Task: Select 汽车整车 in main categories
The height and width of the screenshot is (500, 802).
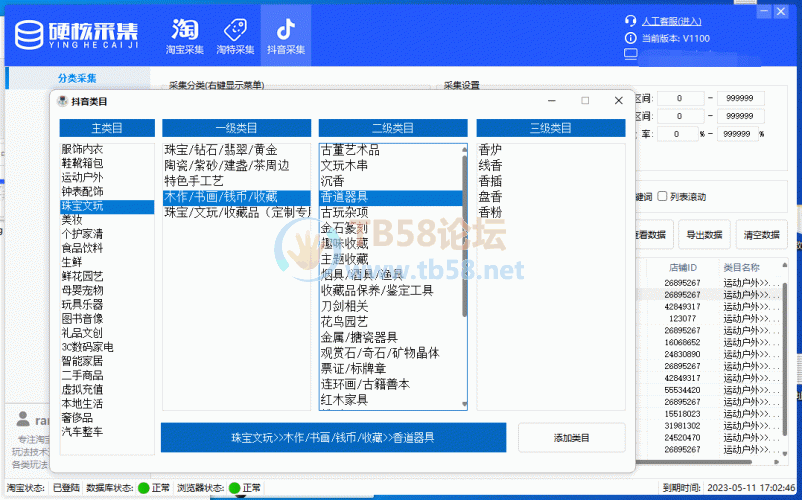Action: point(82,432)
